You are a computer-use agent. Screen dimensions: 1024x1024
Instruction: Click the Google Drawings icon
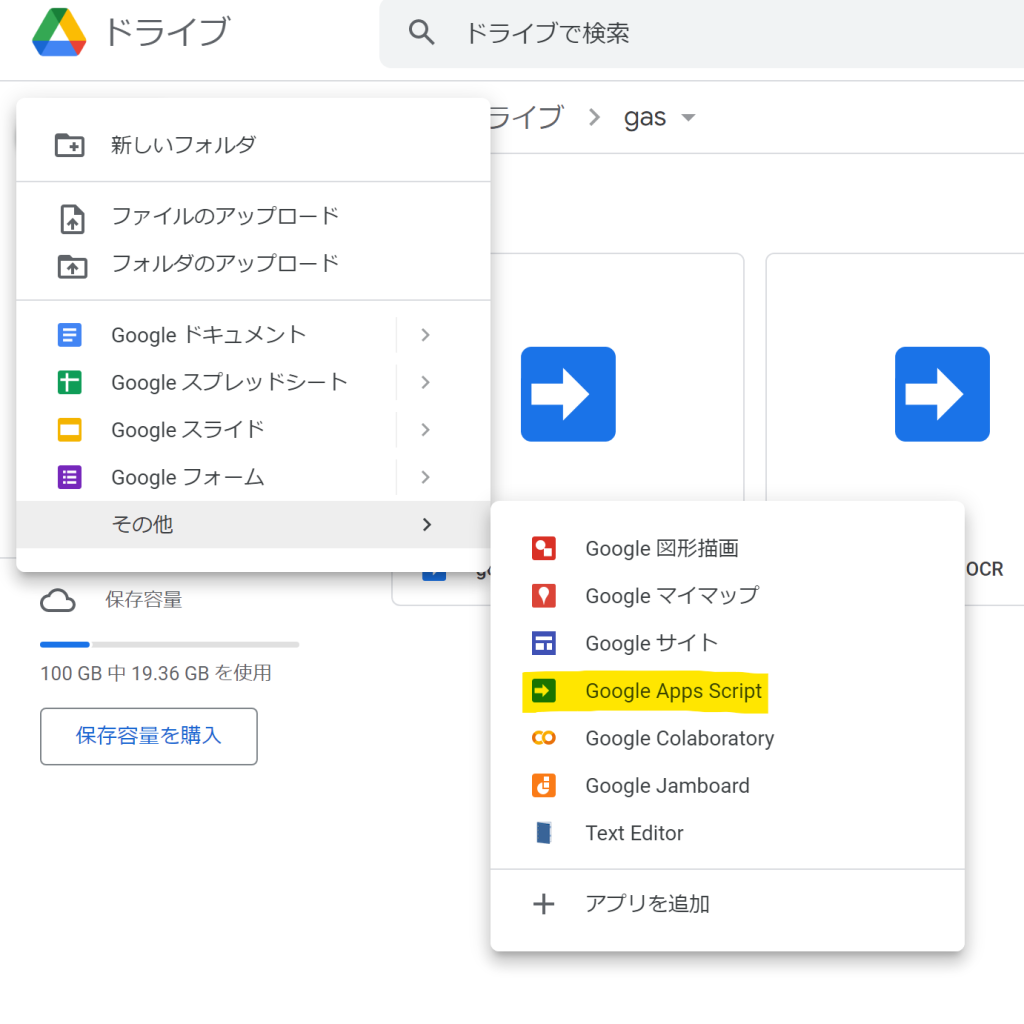click(x=543, y=549)
